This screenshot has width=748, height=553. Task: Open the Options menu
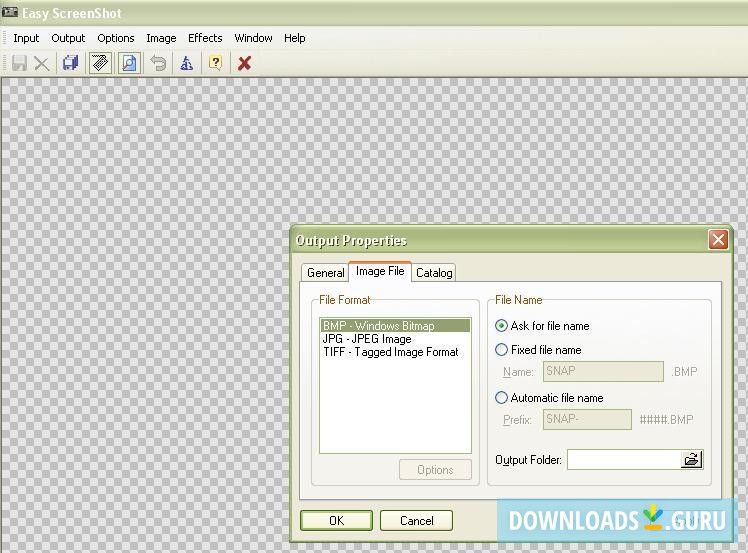tap(116, 38)
